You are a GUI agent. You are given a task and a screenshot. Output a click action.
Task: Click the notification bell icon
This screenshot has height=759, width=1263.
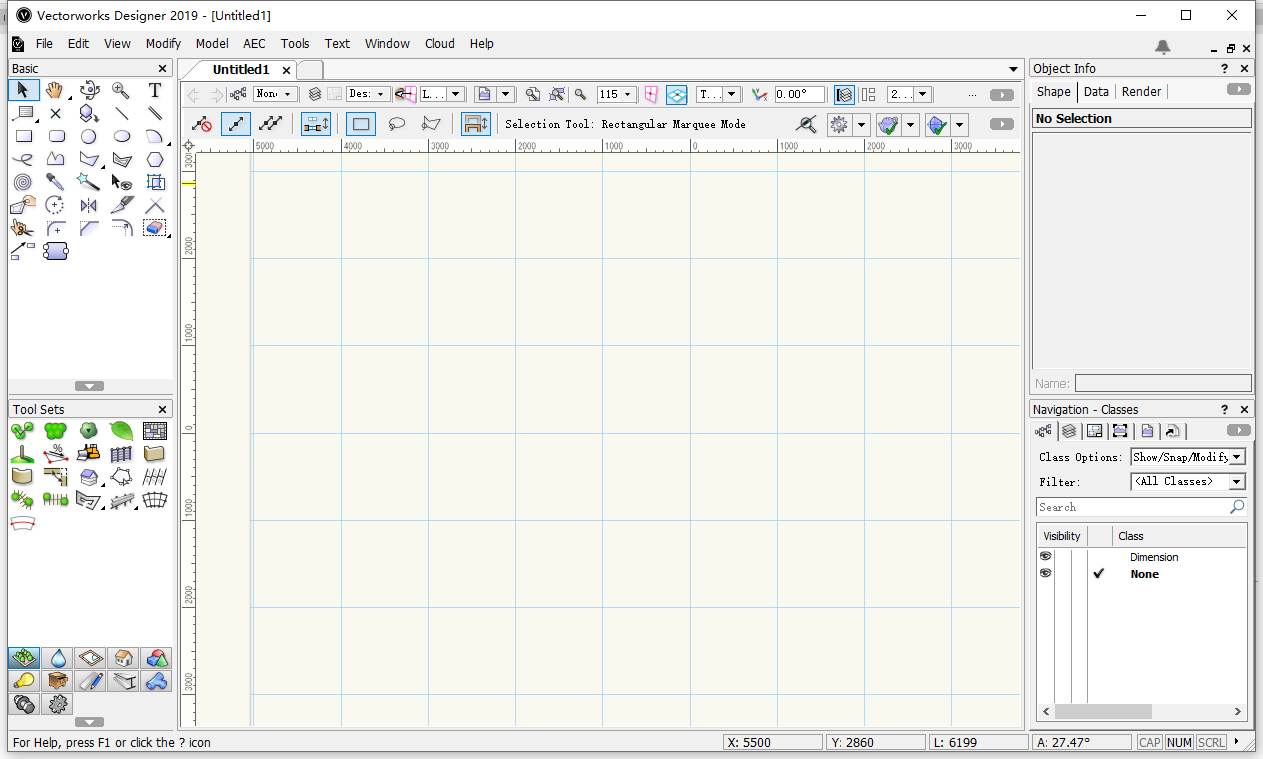[x=1162, y=46]
